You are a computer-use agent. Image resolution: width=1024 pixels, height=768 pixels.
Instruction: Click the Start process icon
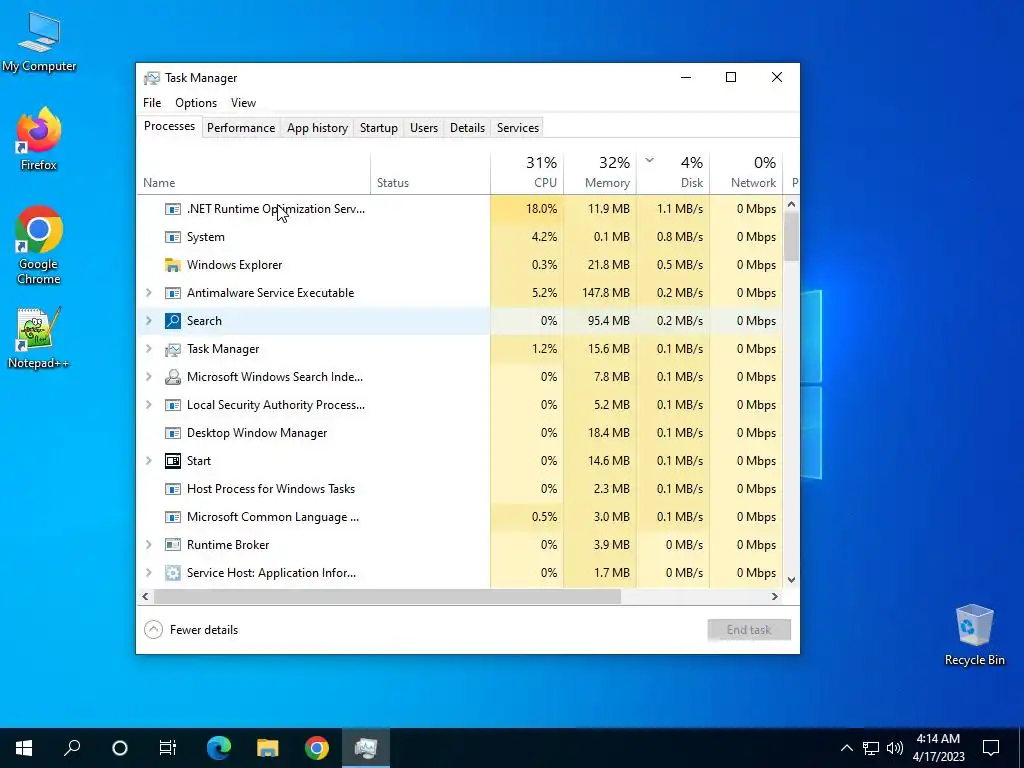tap(172, 461)
